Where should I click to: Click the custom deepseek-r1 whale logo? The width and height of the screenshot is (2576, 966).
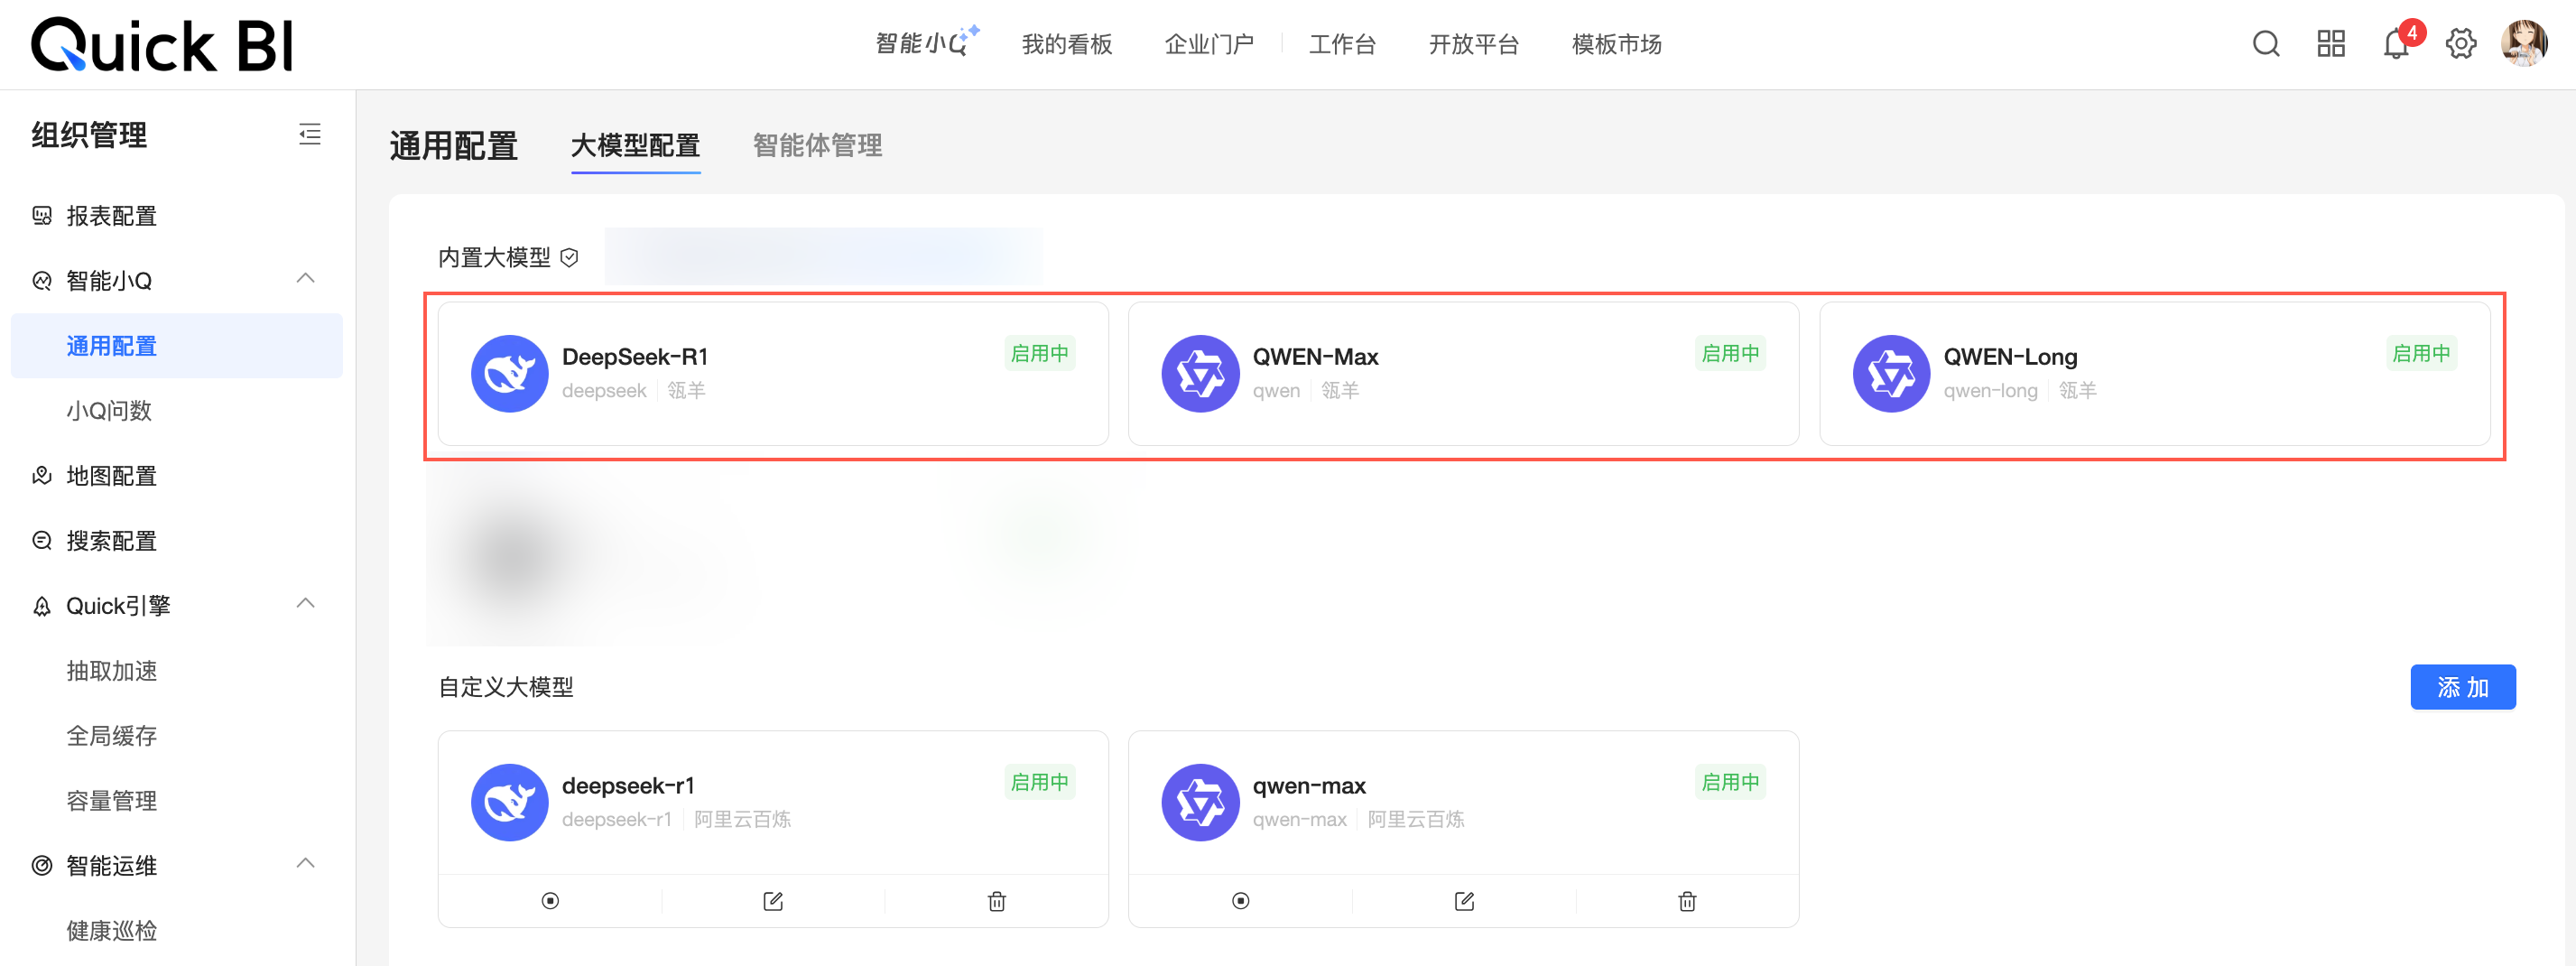(510, 803)
